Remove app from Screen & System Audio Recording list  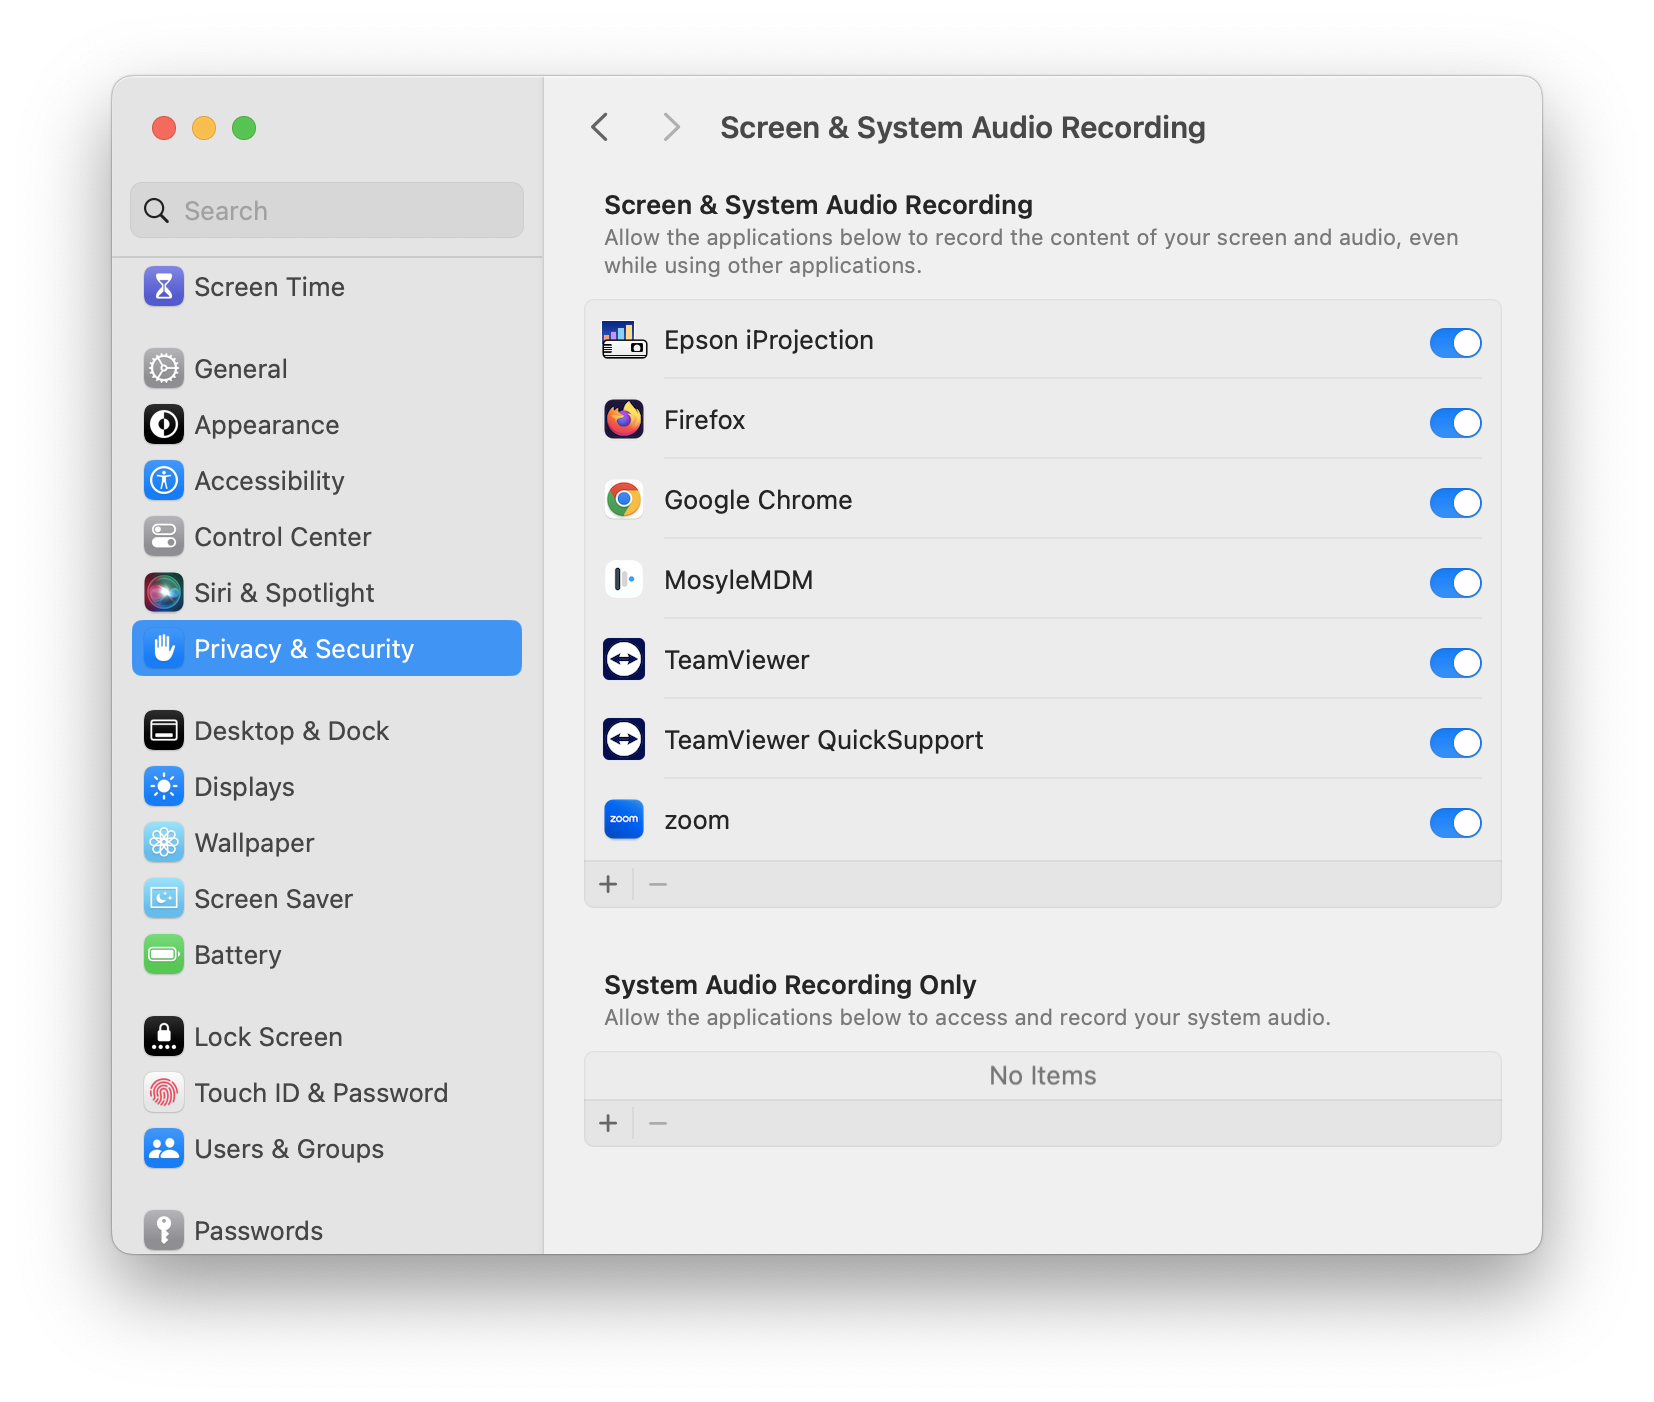pos(658,884)
